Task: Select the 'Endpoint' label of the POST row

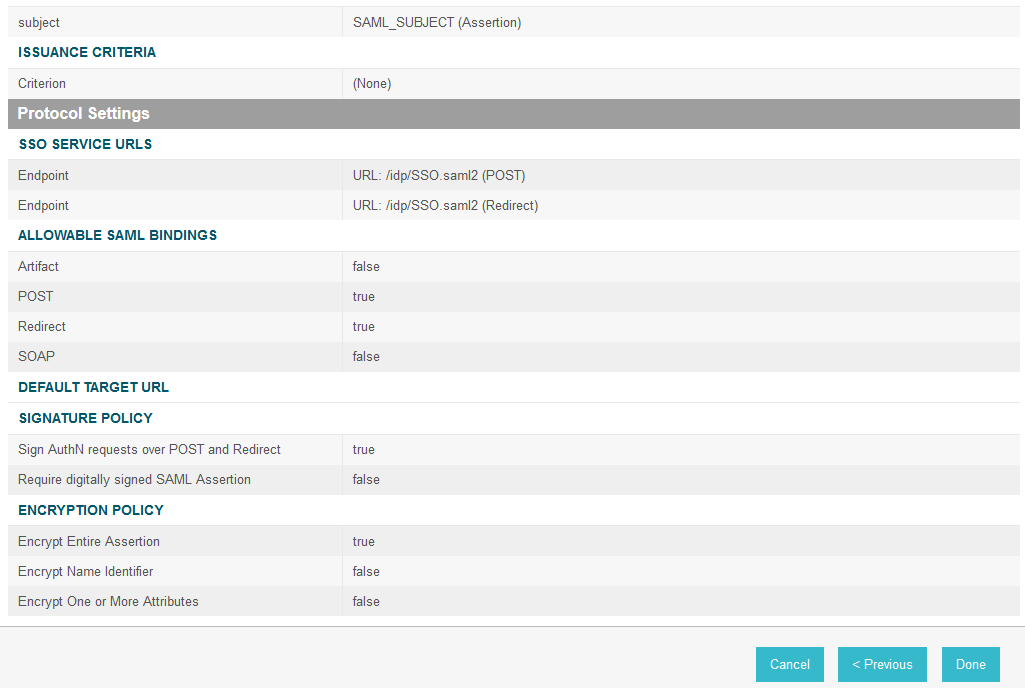Action: click(43, 175)
